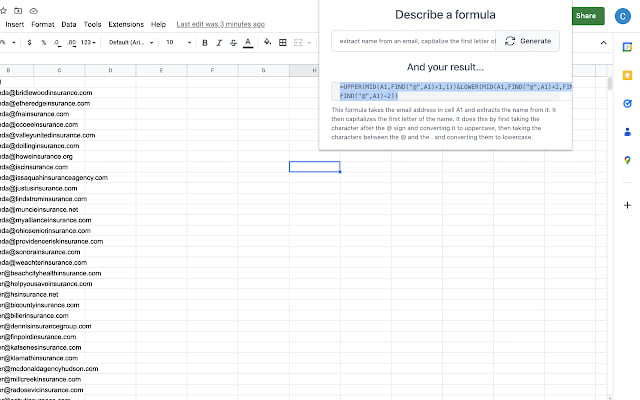The height and width of the screenshot is (400, 640).
Task: Select the highlighted spreadsheet cell in column H
Action: [x=314, y=167]
